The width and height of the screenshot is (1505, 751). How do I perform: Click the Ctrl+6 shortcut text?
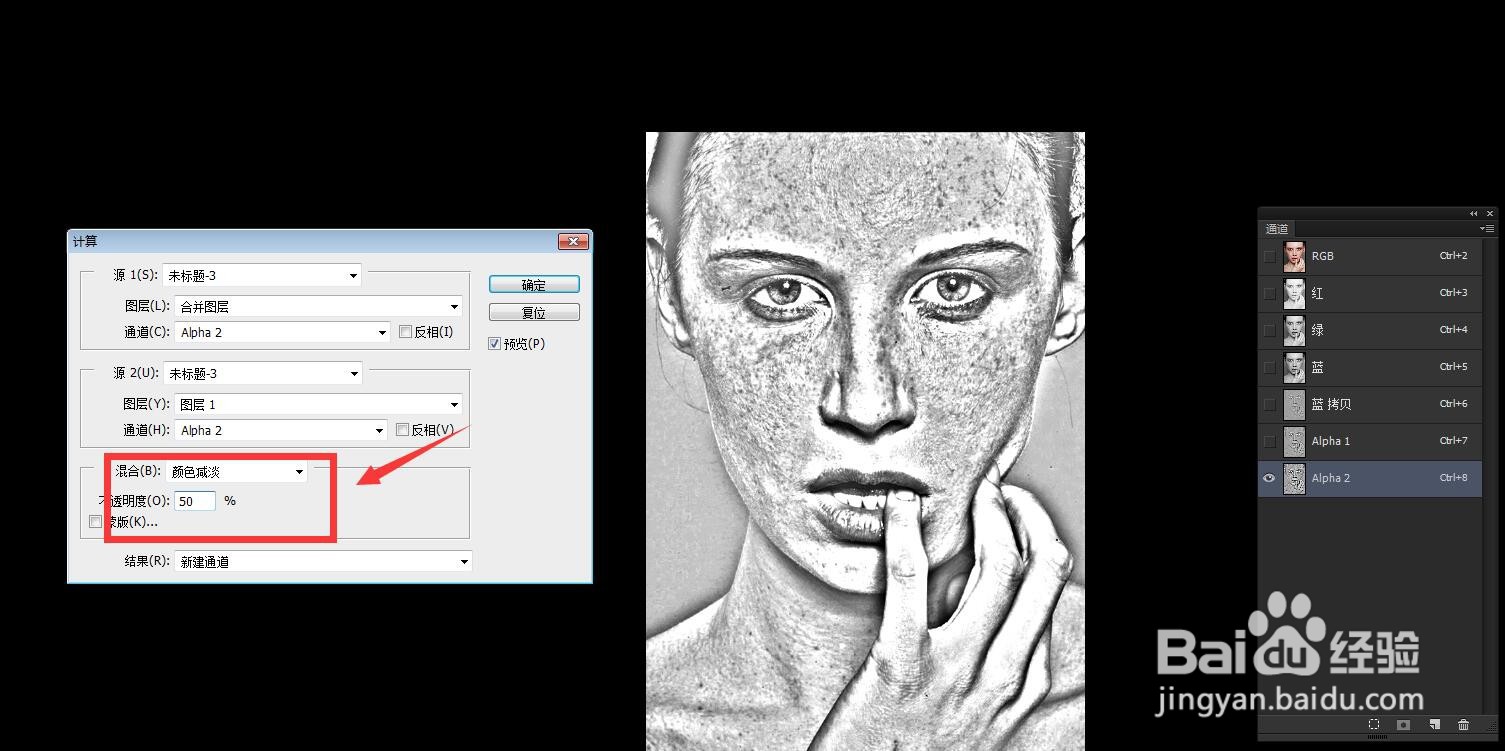coord(1453,404)
